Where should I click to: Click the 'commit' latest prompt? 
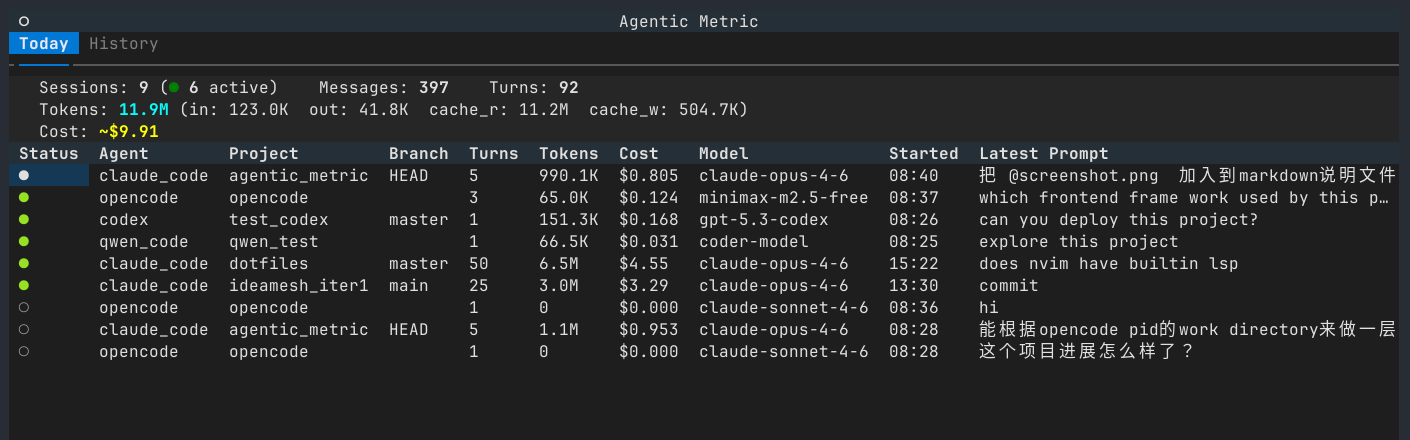coord(1009,285)
